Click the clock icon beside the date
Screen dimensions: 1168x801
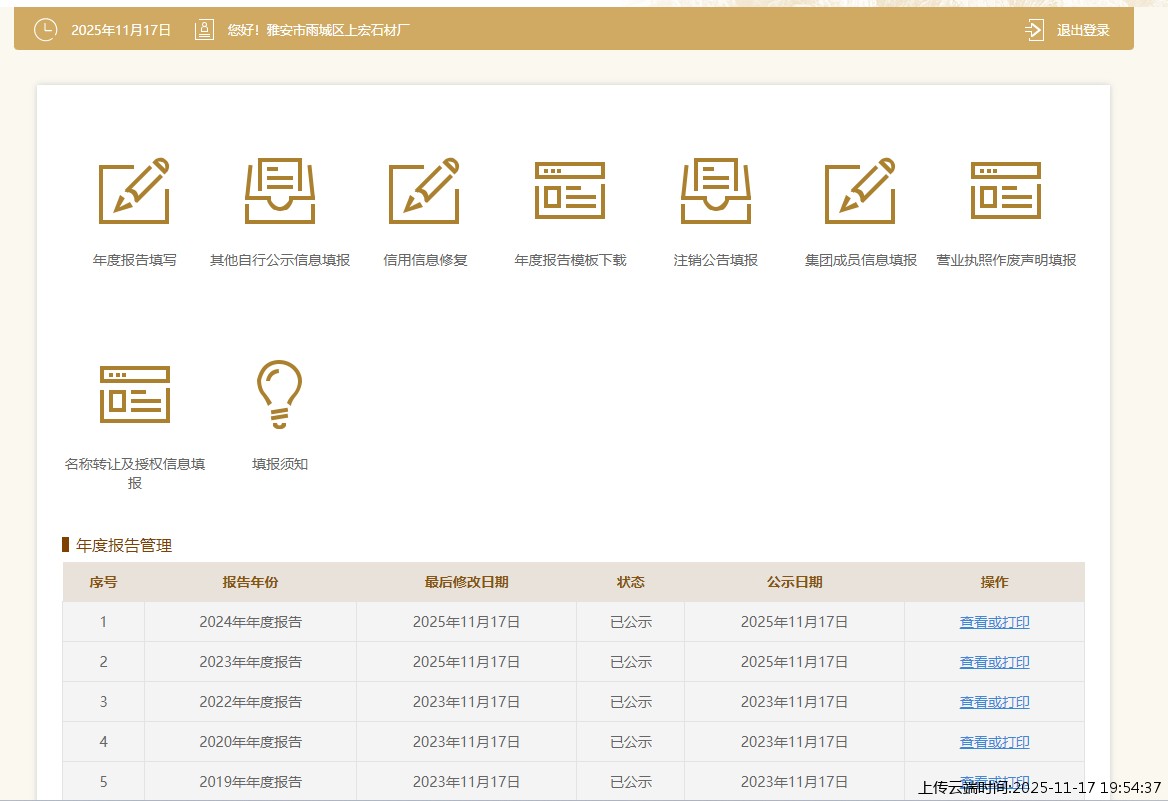(45, 30)
